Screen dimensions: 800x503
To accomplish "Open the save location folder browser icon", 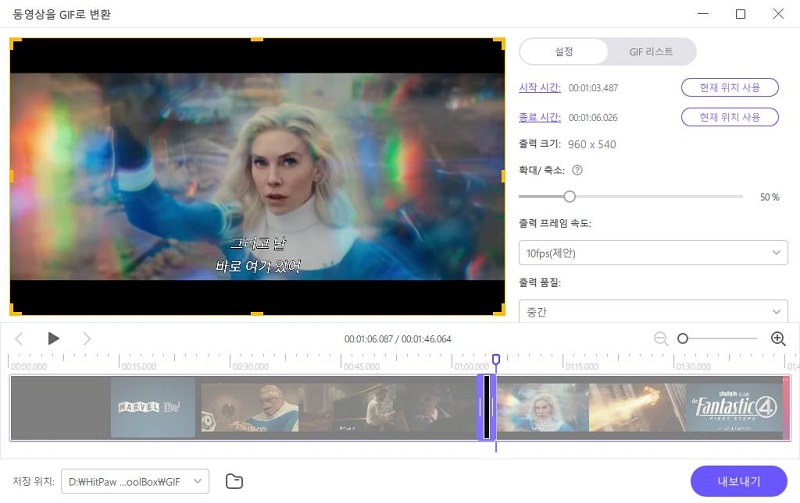I will pos(234,481).
